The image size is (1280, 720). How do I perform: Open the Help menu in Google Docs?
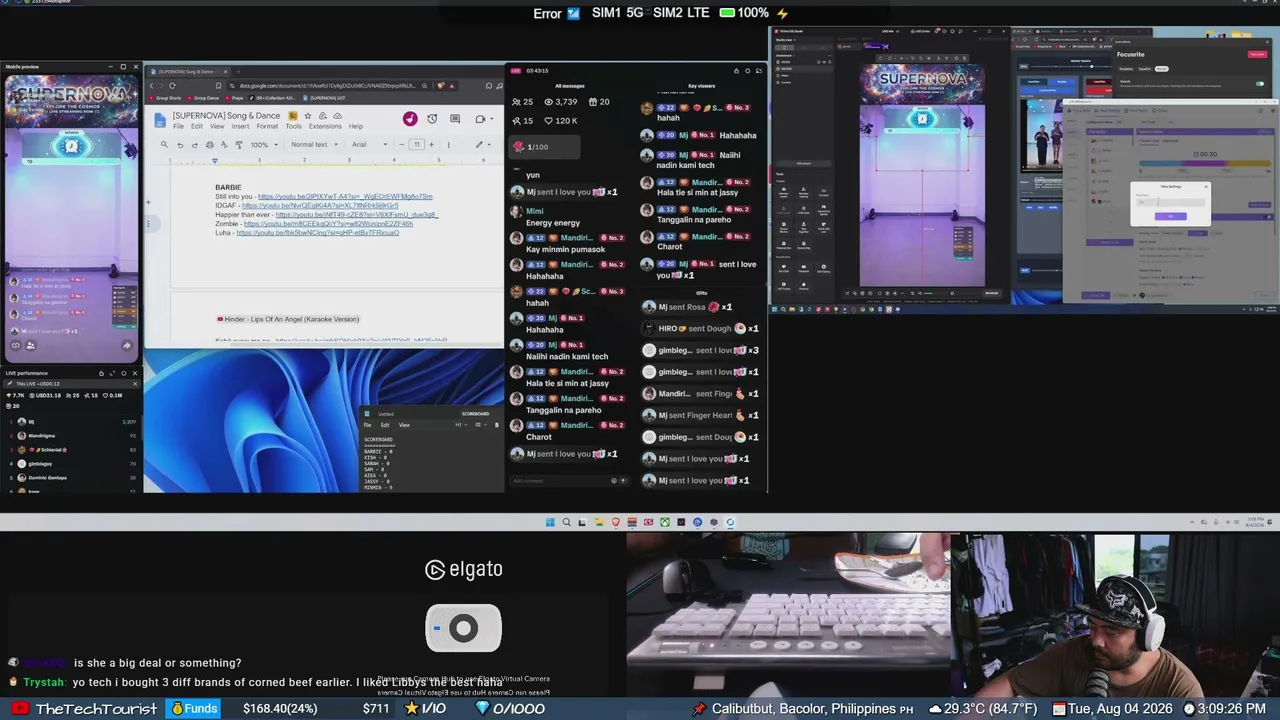point(355,126)
